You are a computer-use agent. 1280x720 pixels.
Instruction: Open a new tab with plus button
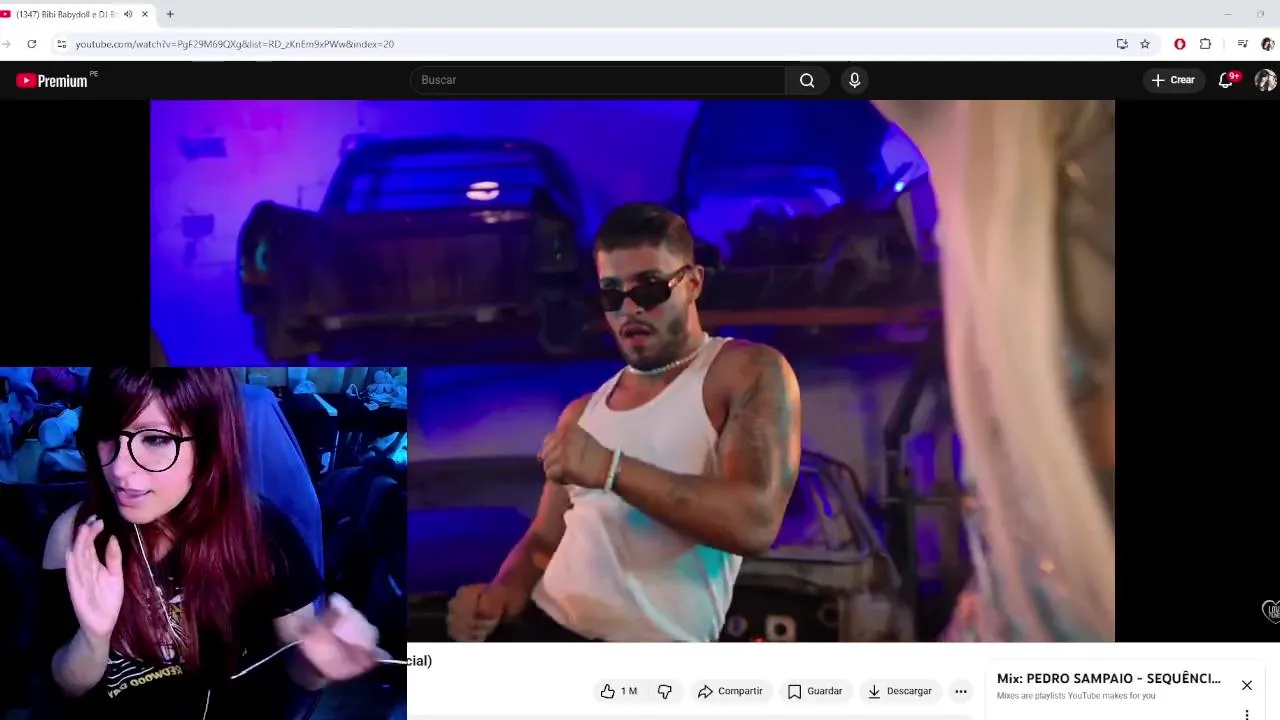pos(170,14)
